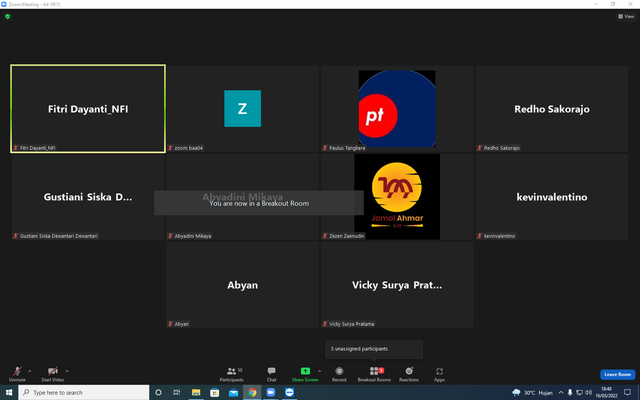Select Zezen Zaenudin's Jamal Ahmar tile

(397, 197)
